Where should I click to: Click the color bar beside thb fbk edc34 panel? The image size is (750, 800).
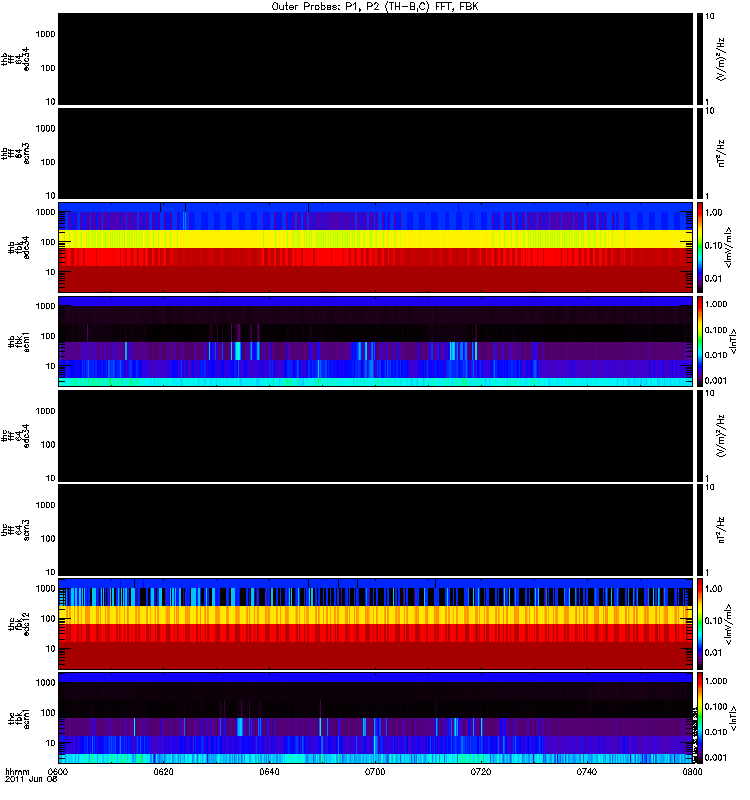(702, 247)
